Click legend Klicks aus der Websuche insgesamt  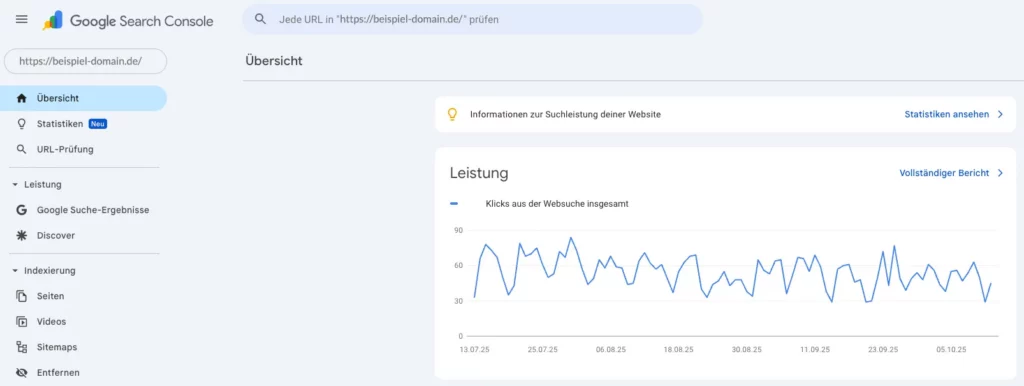(557, 204)
